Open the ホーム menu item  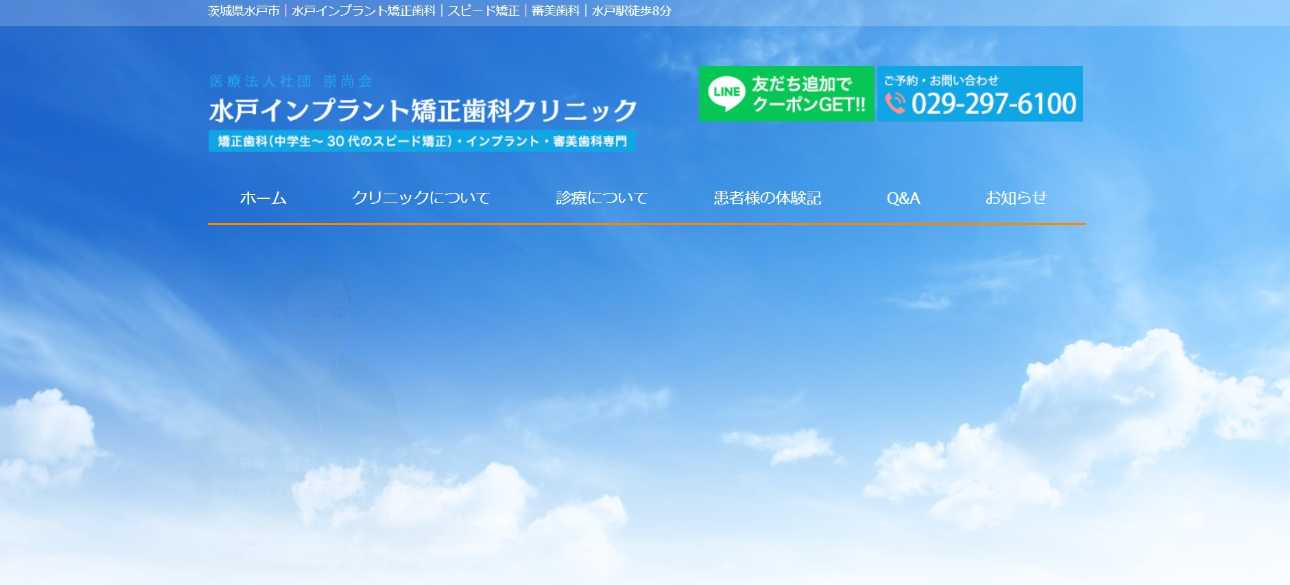(263, 198)
